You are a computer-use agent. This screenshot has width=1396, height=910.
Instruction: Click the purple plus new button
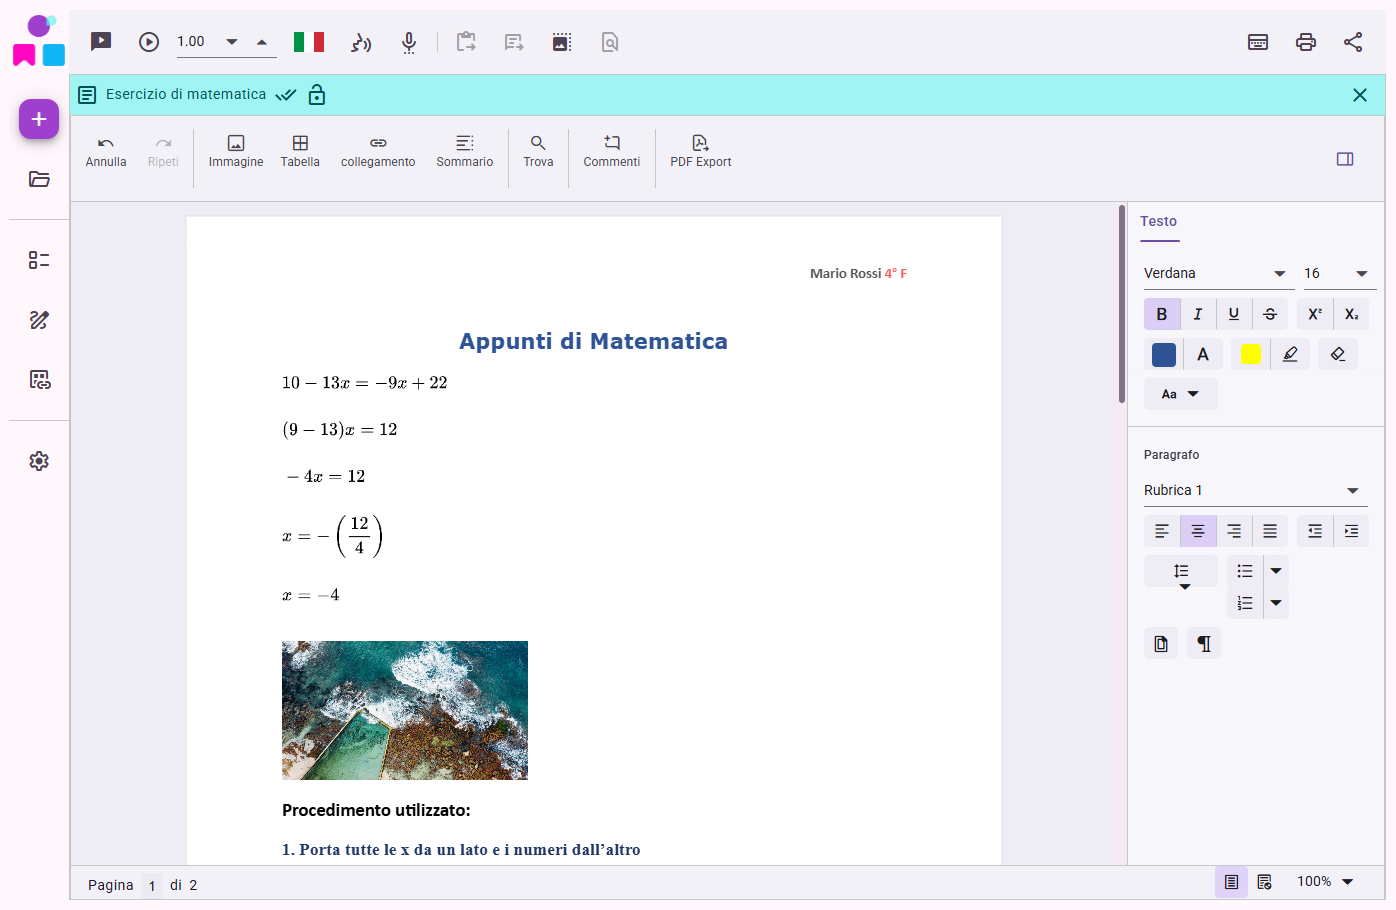tap(39, 119)
